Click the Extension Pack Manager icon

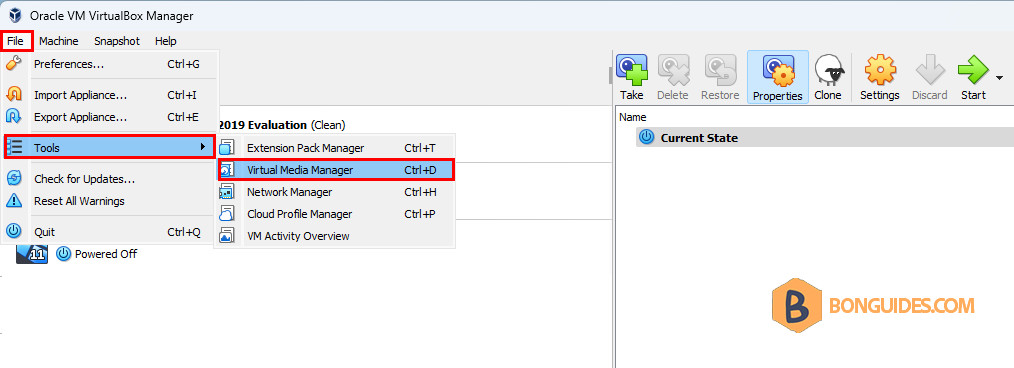coord(227,148)
